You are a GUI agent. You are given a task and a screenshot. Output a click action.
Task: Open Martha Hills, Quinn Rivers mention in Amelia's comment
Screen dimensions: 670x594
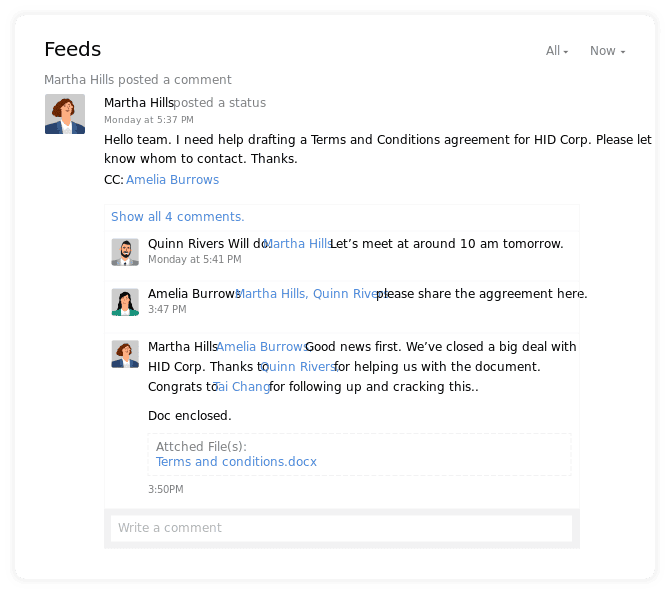click(312, 294)
